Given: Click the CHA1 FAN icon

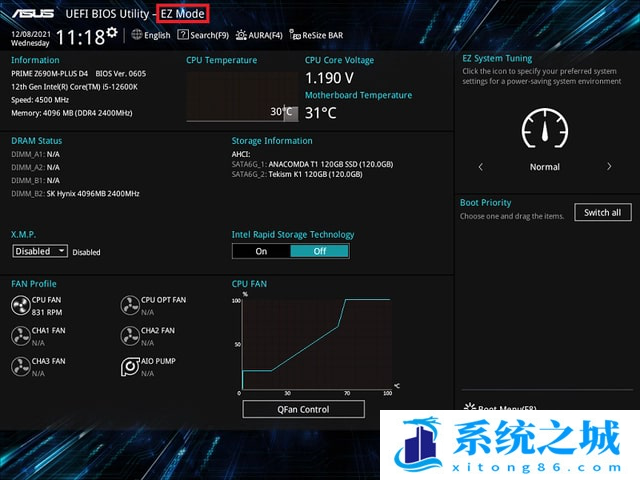Looking at the screenshot, I should point(20,336).
